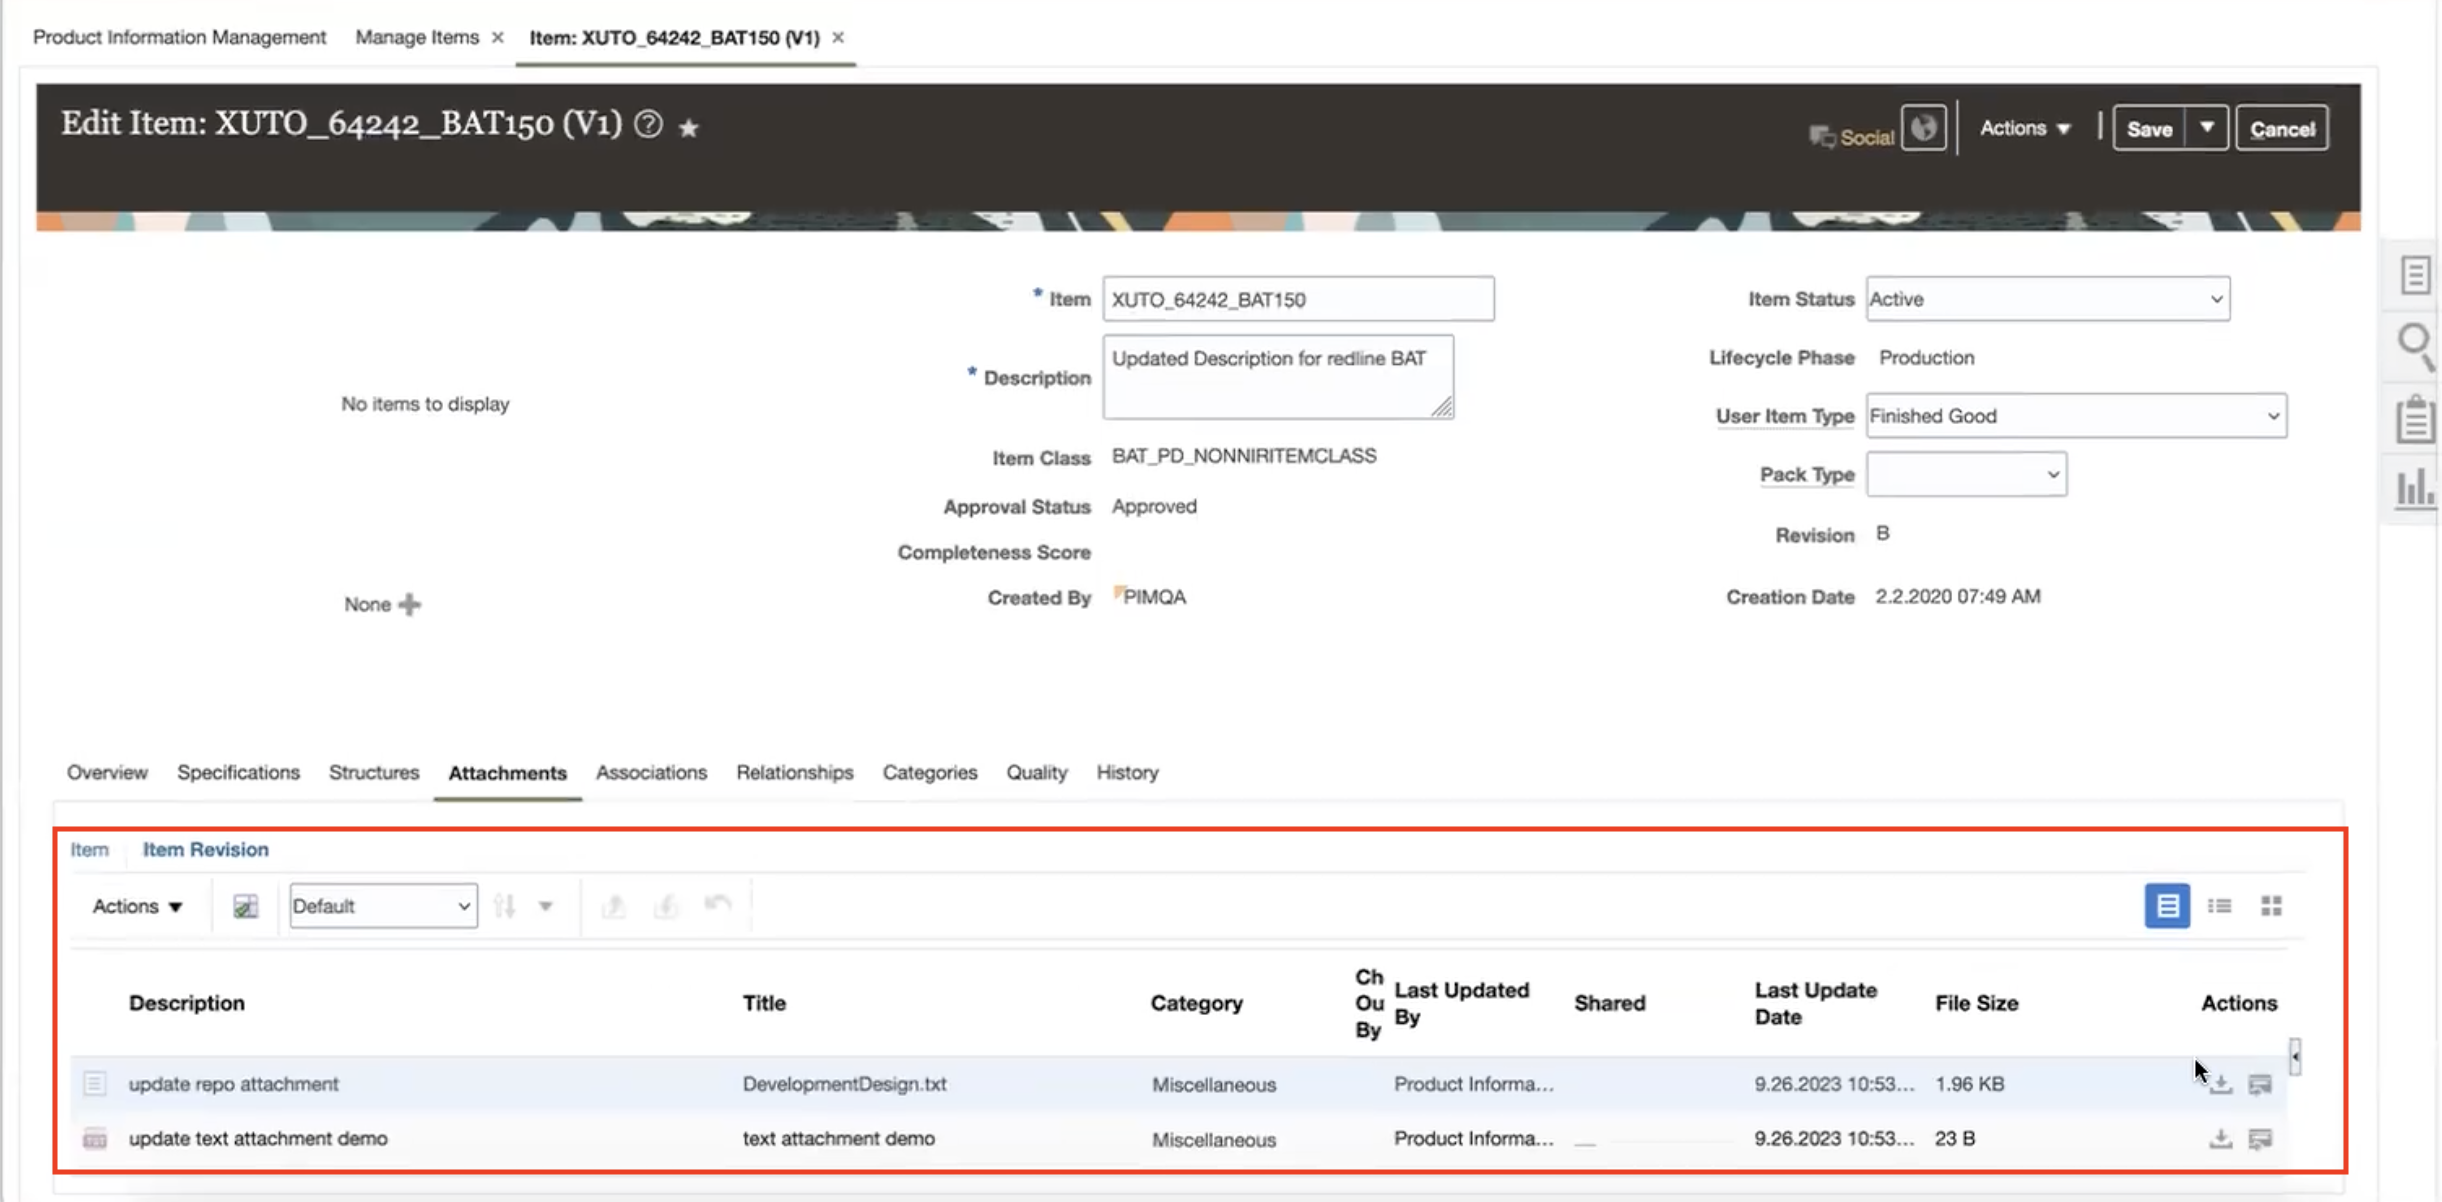Select the 'update text attachment demo' description cell
Image resolution: width=2442 pixels, height=1202 pixels.
(x=258, y=1139)
